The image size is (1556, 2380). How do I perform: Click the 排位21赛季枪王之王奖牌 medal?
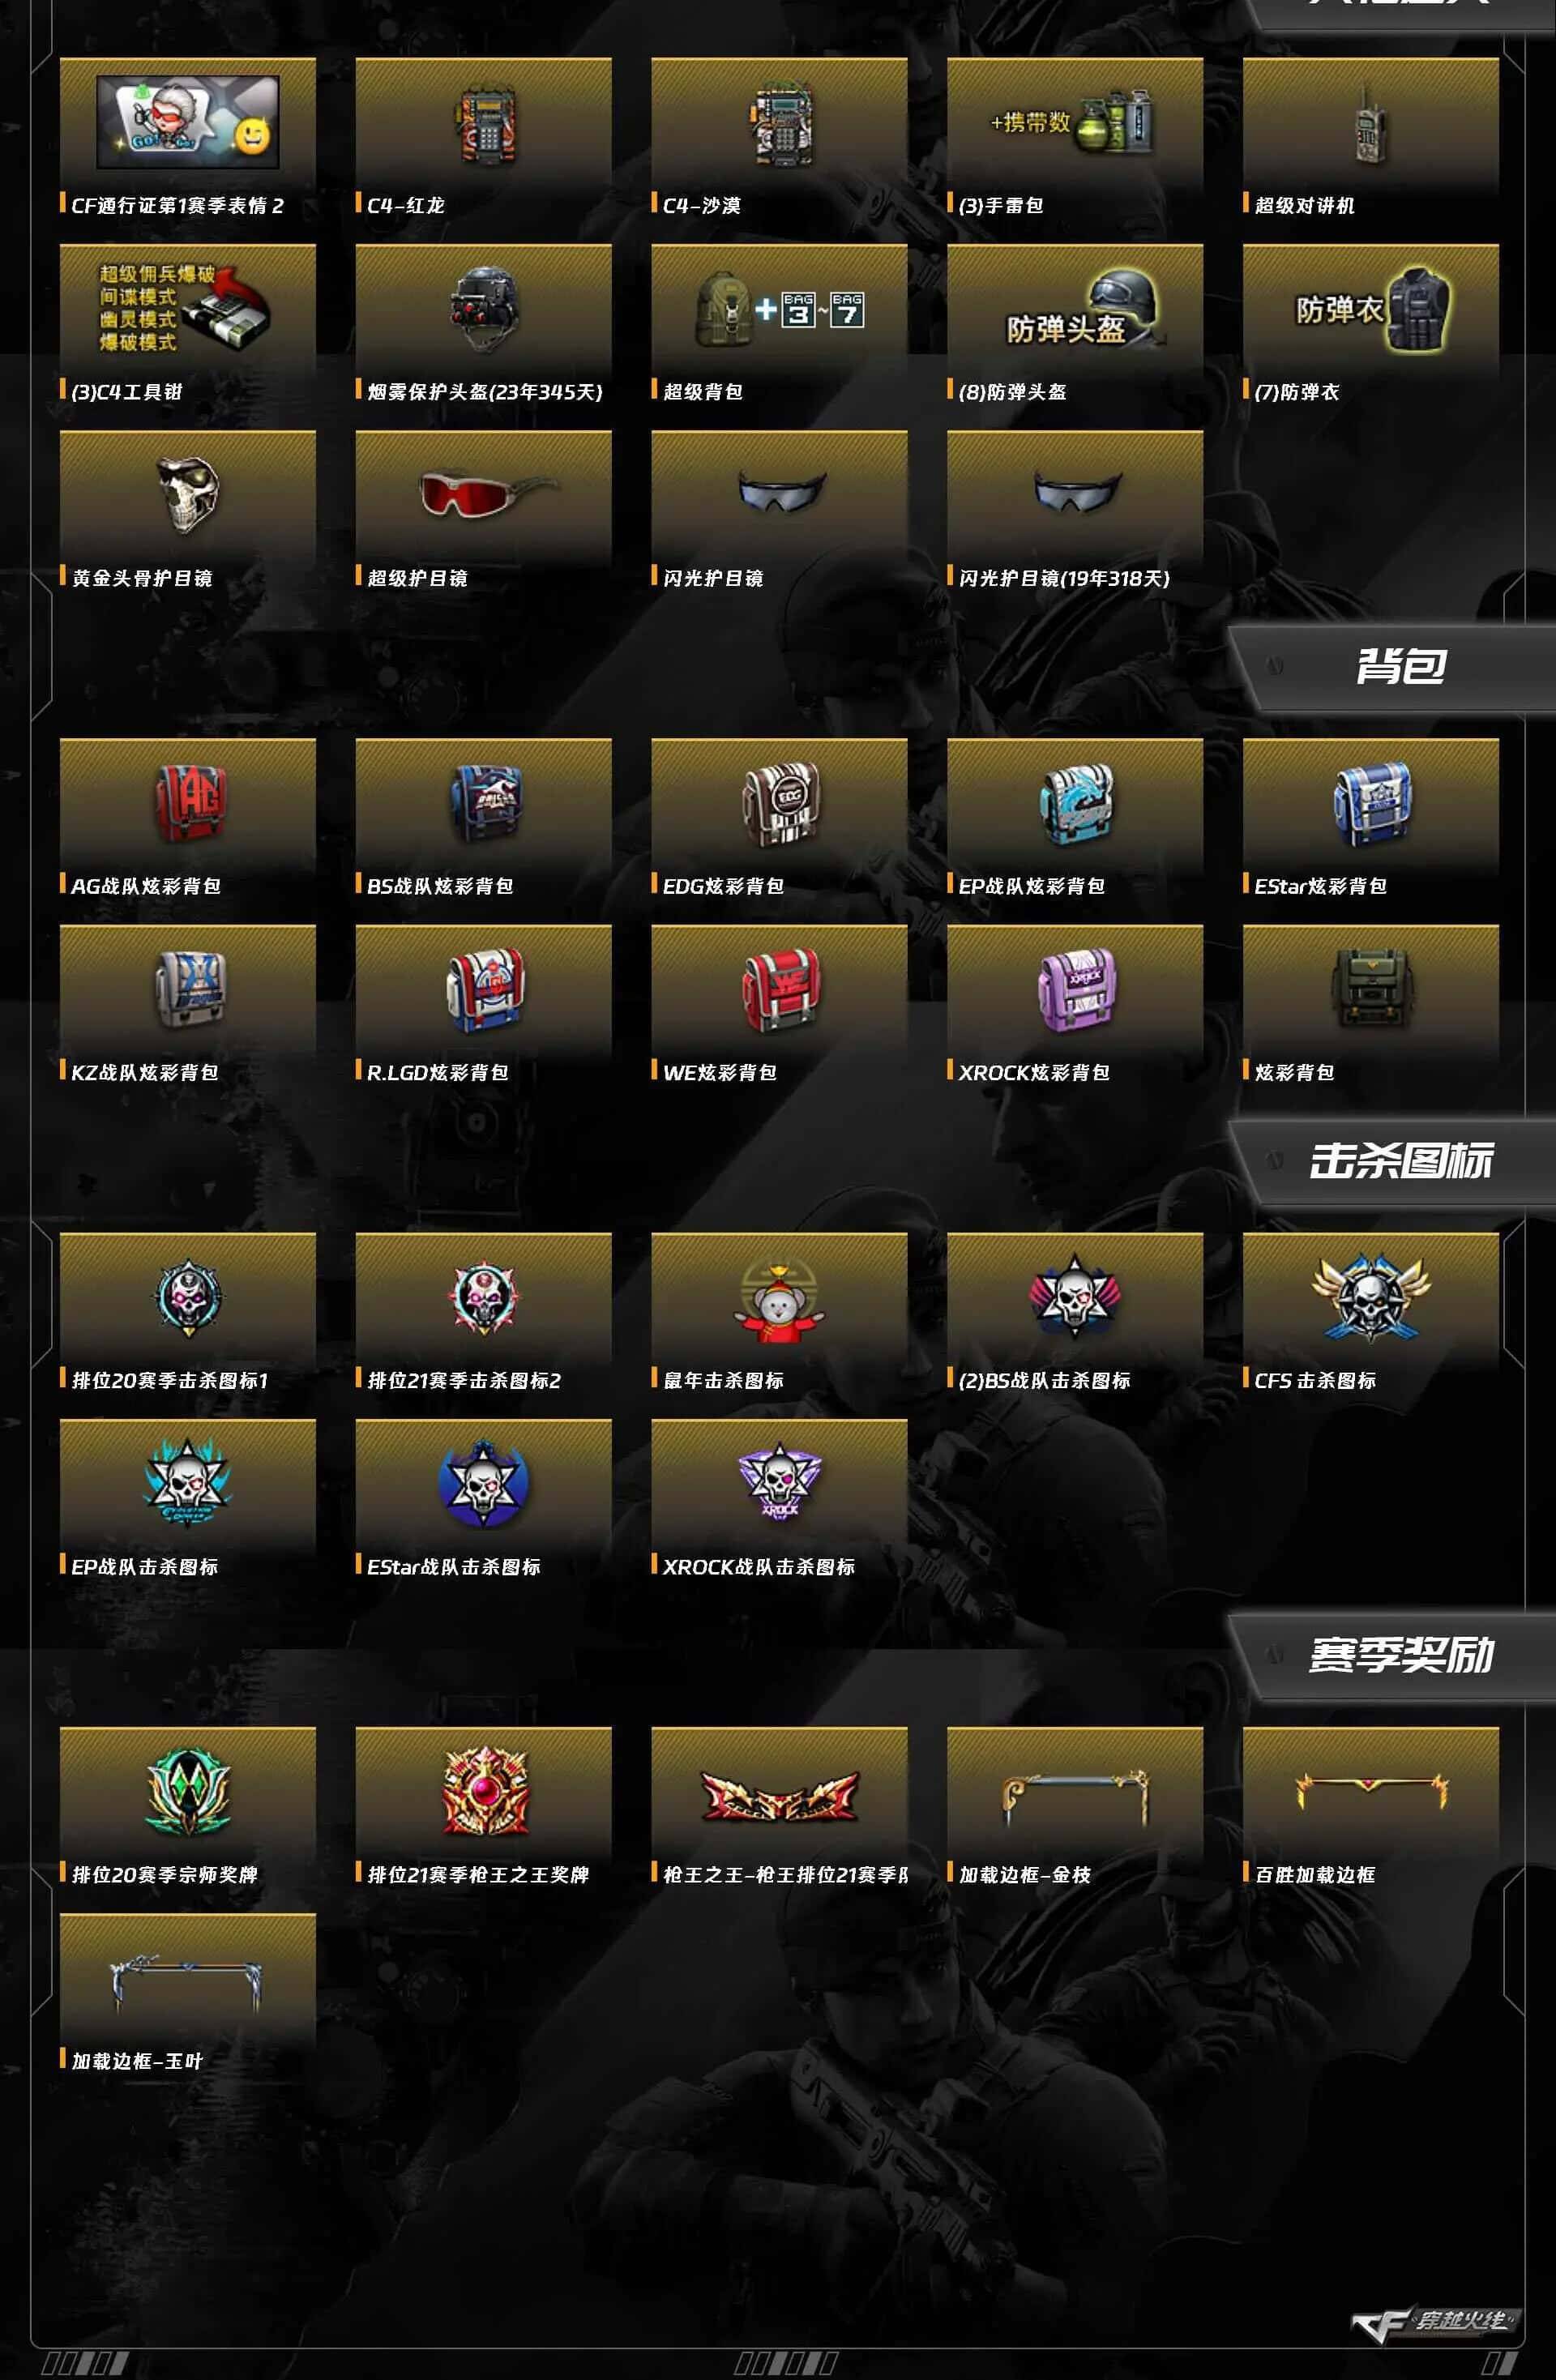pos(486,1791)
